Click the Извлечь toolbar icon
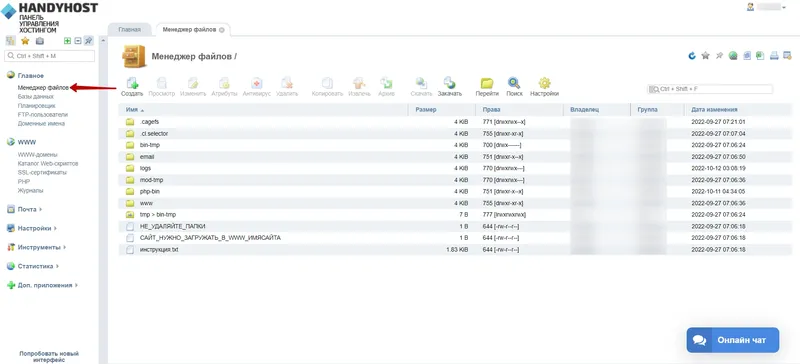Viewport: 800px width, 364px height. (359, 83)
